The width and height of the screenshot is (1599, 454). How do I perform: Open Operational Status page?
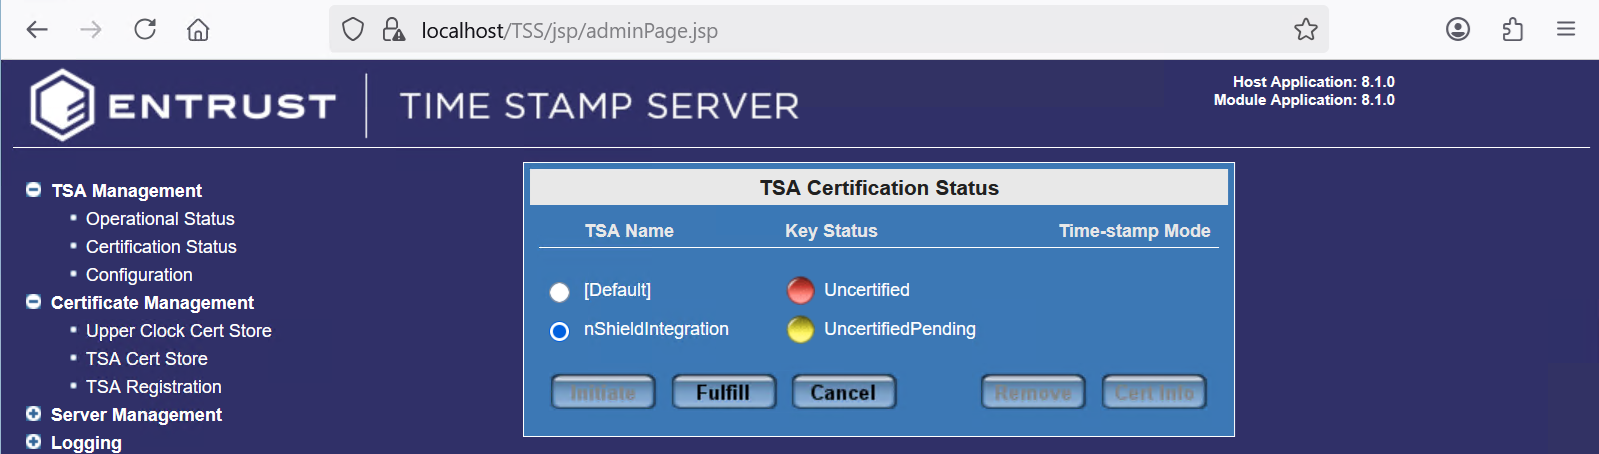[x=160, y=218]
